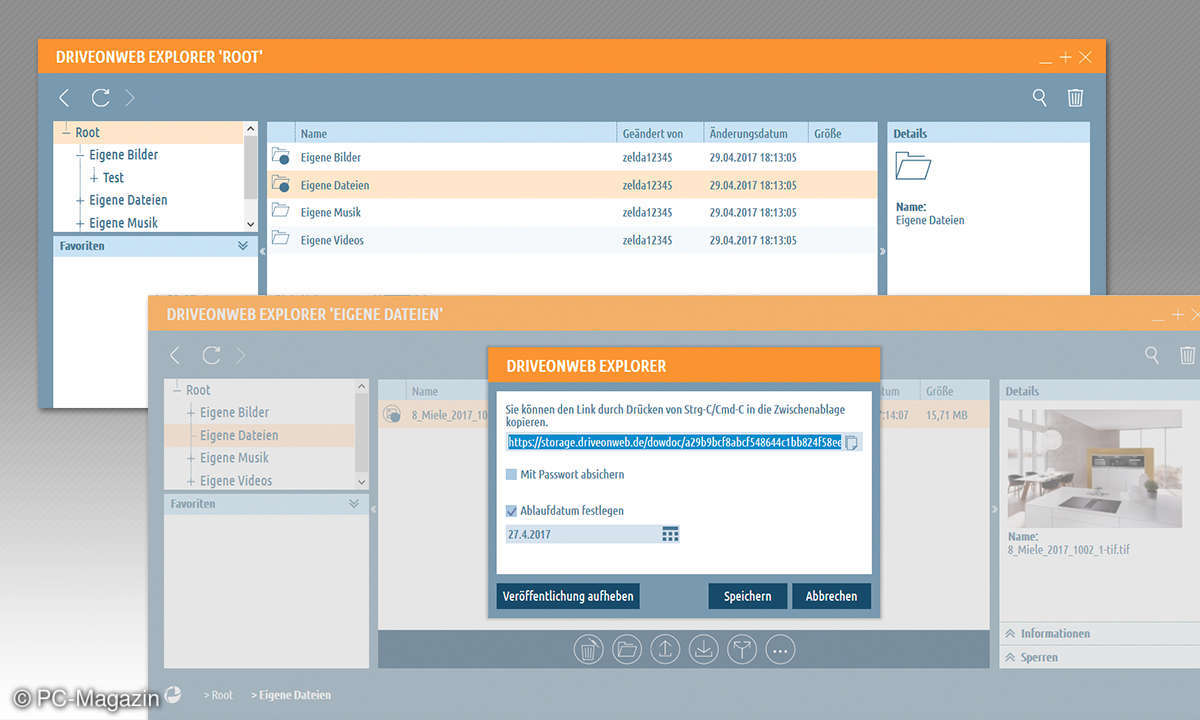This screenshot has width=1200, height=720.
Task: Click the file icon of 8_Miele_2017 in the list
Action: (x=392, y=414)
